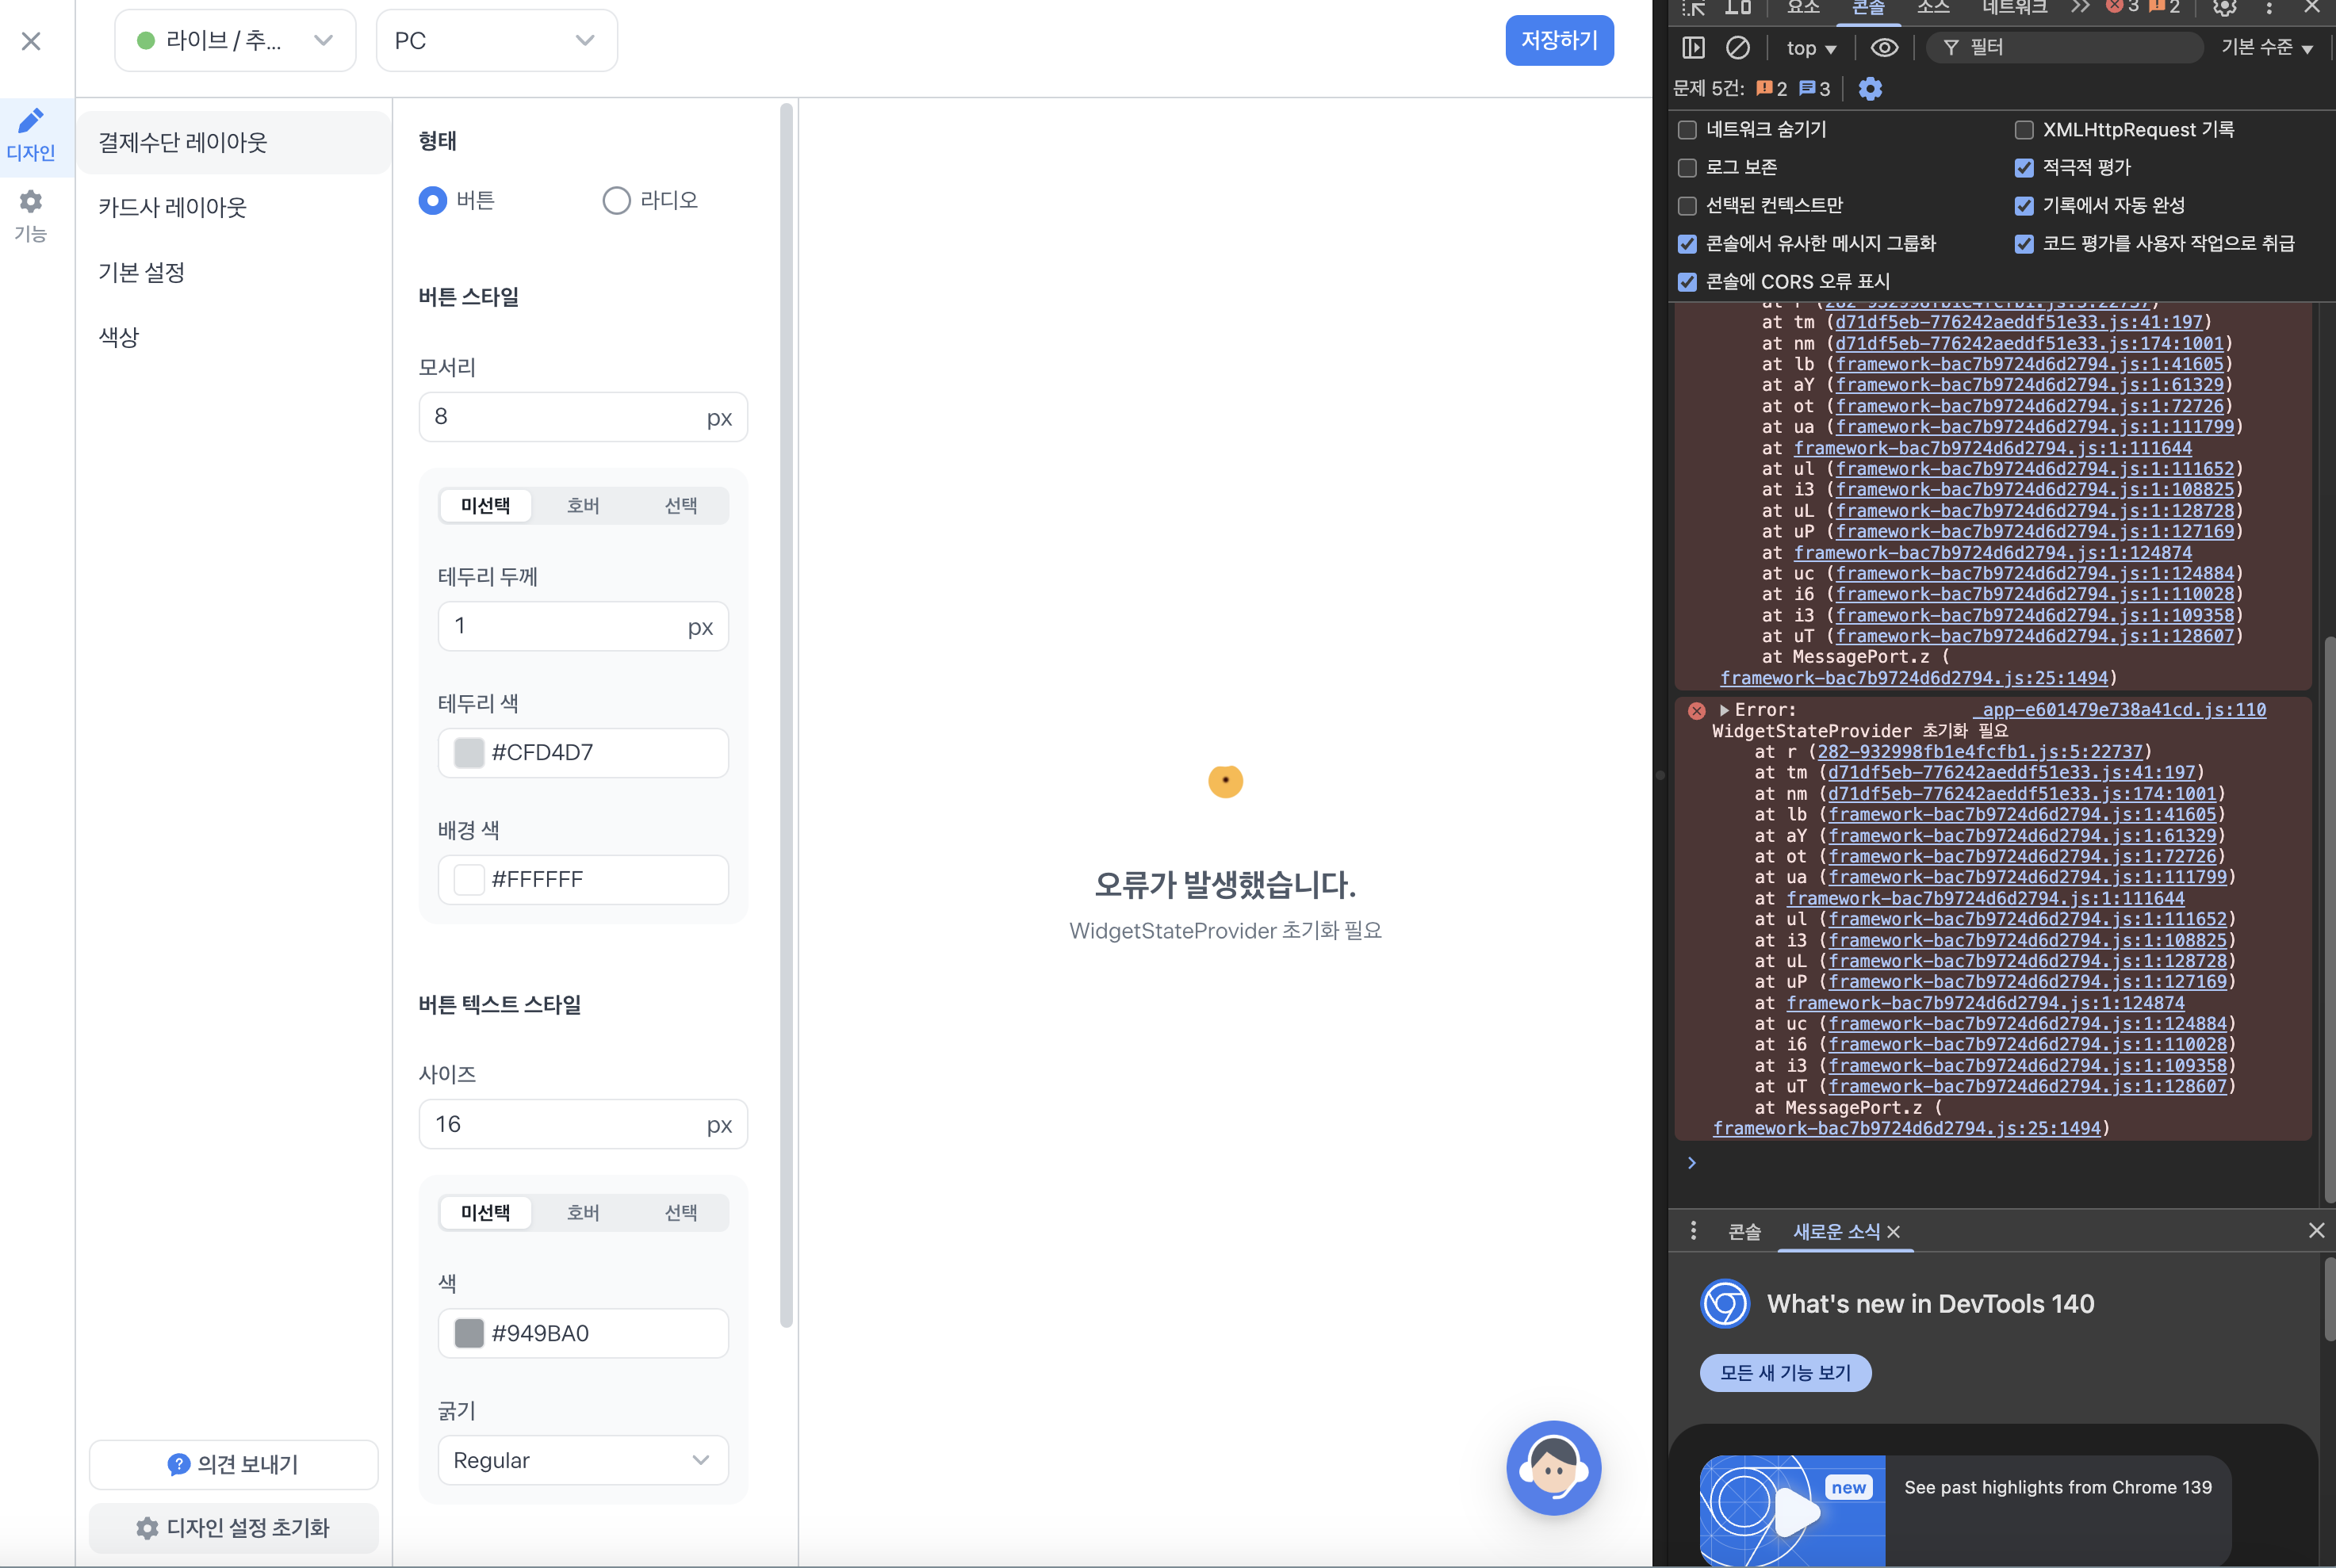Close the 새로운 소식 drawer tab

(1894, 1231)
